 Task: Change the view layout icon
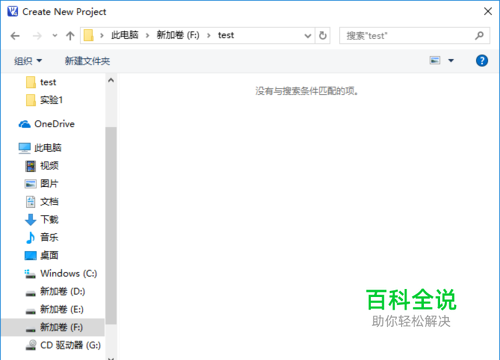(x=435, y=60)
